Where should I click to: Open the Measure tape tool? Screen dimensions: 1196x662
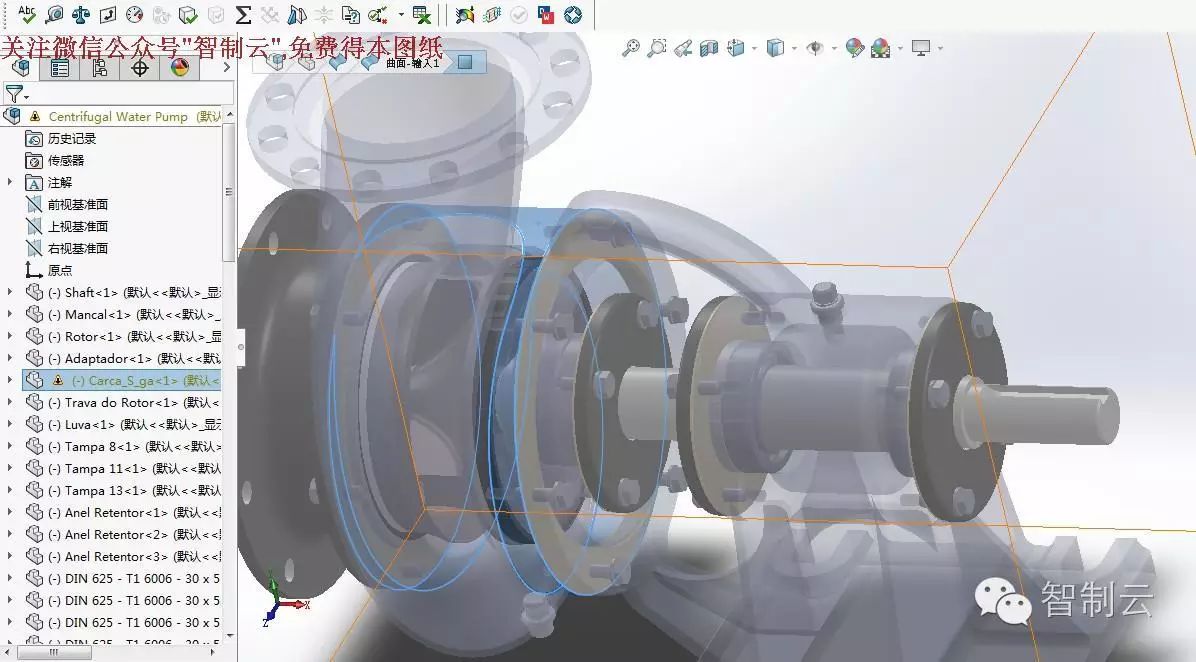tap(54, 14)
